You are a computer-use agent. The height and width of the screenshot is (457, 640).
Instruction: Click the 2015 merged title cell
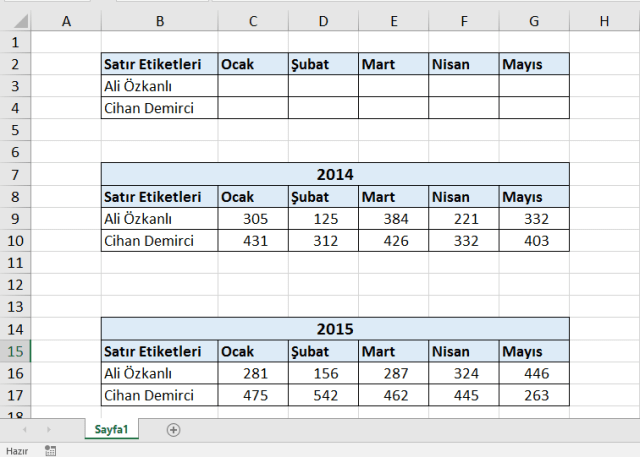[x=335, y=329]
